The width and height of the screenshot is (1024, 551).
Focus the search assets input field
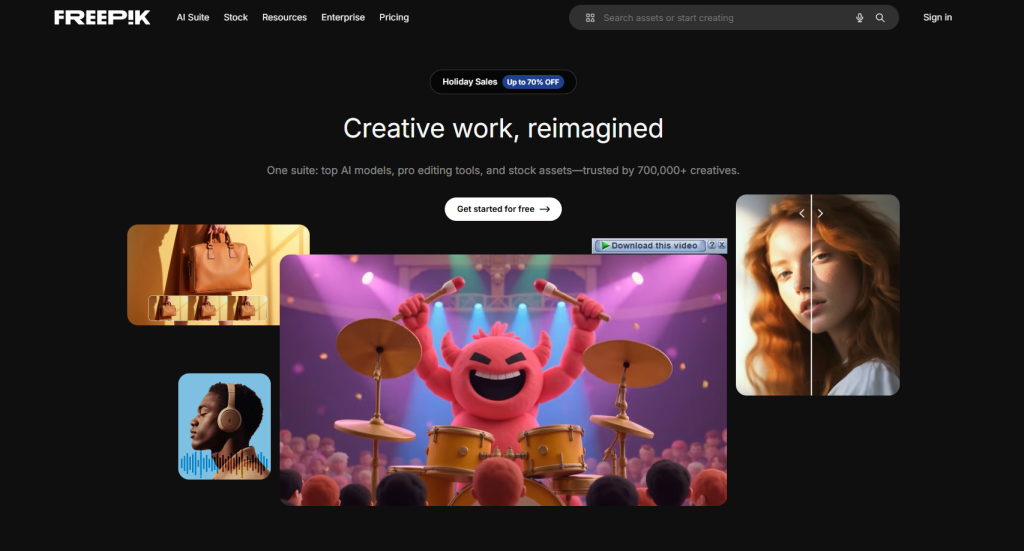[725, 18]
